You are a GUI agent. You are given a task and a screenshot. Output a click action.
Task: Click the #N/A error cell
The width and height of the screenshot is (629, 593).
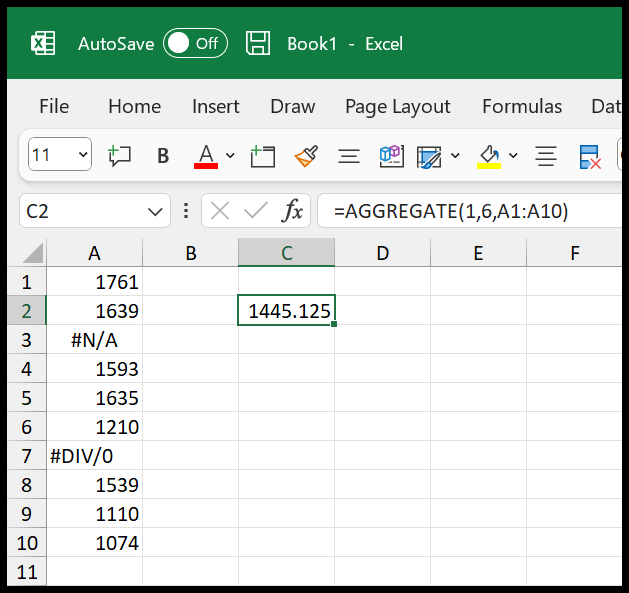point(94,340)
